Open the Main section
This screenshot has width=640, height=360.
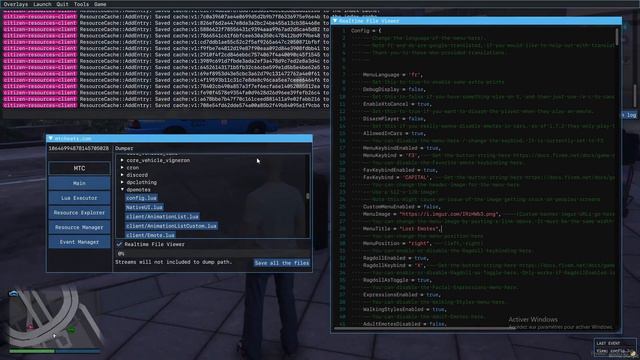pos(79,183)
